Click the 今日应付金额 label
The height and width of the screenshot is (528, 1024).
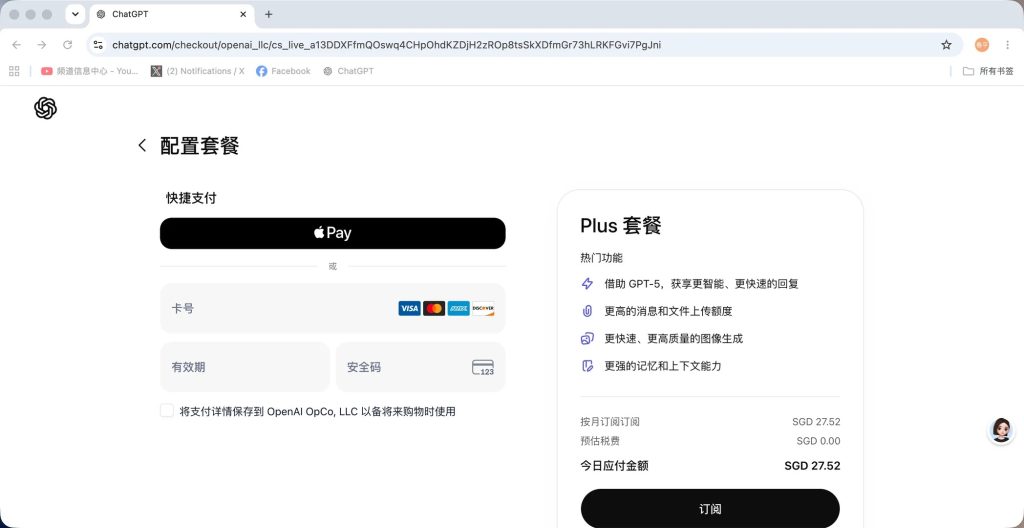click(x=615, y=466)
